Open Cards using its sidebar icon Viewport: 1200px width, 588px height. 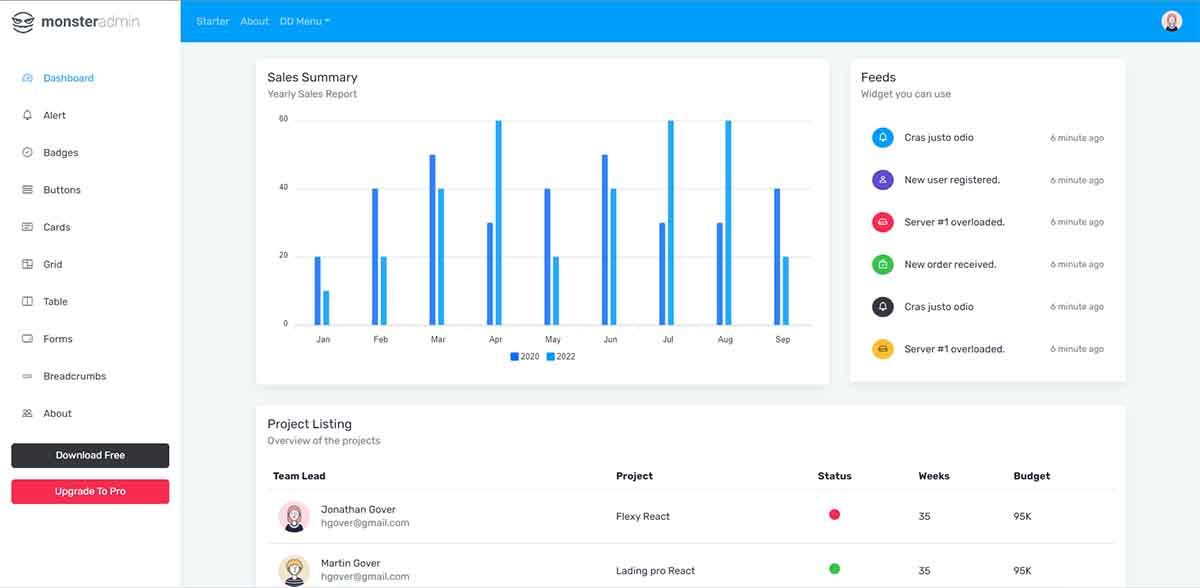(26, 227)
